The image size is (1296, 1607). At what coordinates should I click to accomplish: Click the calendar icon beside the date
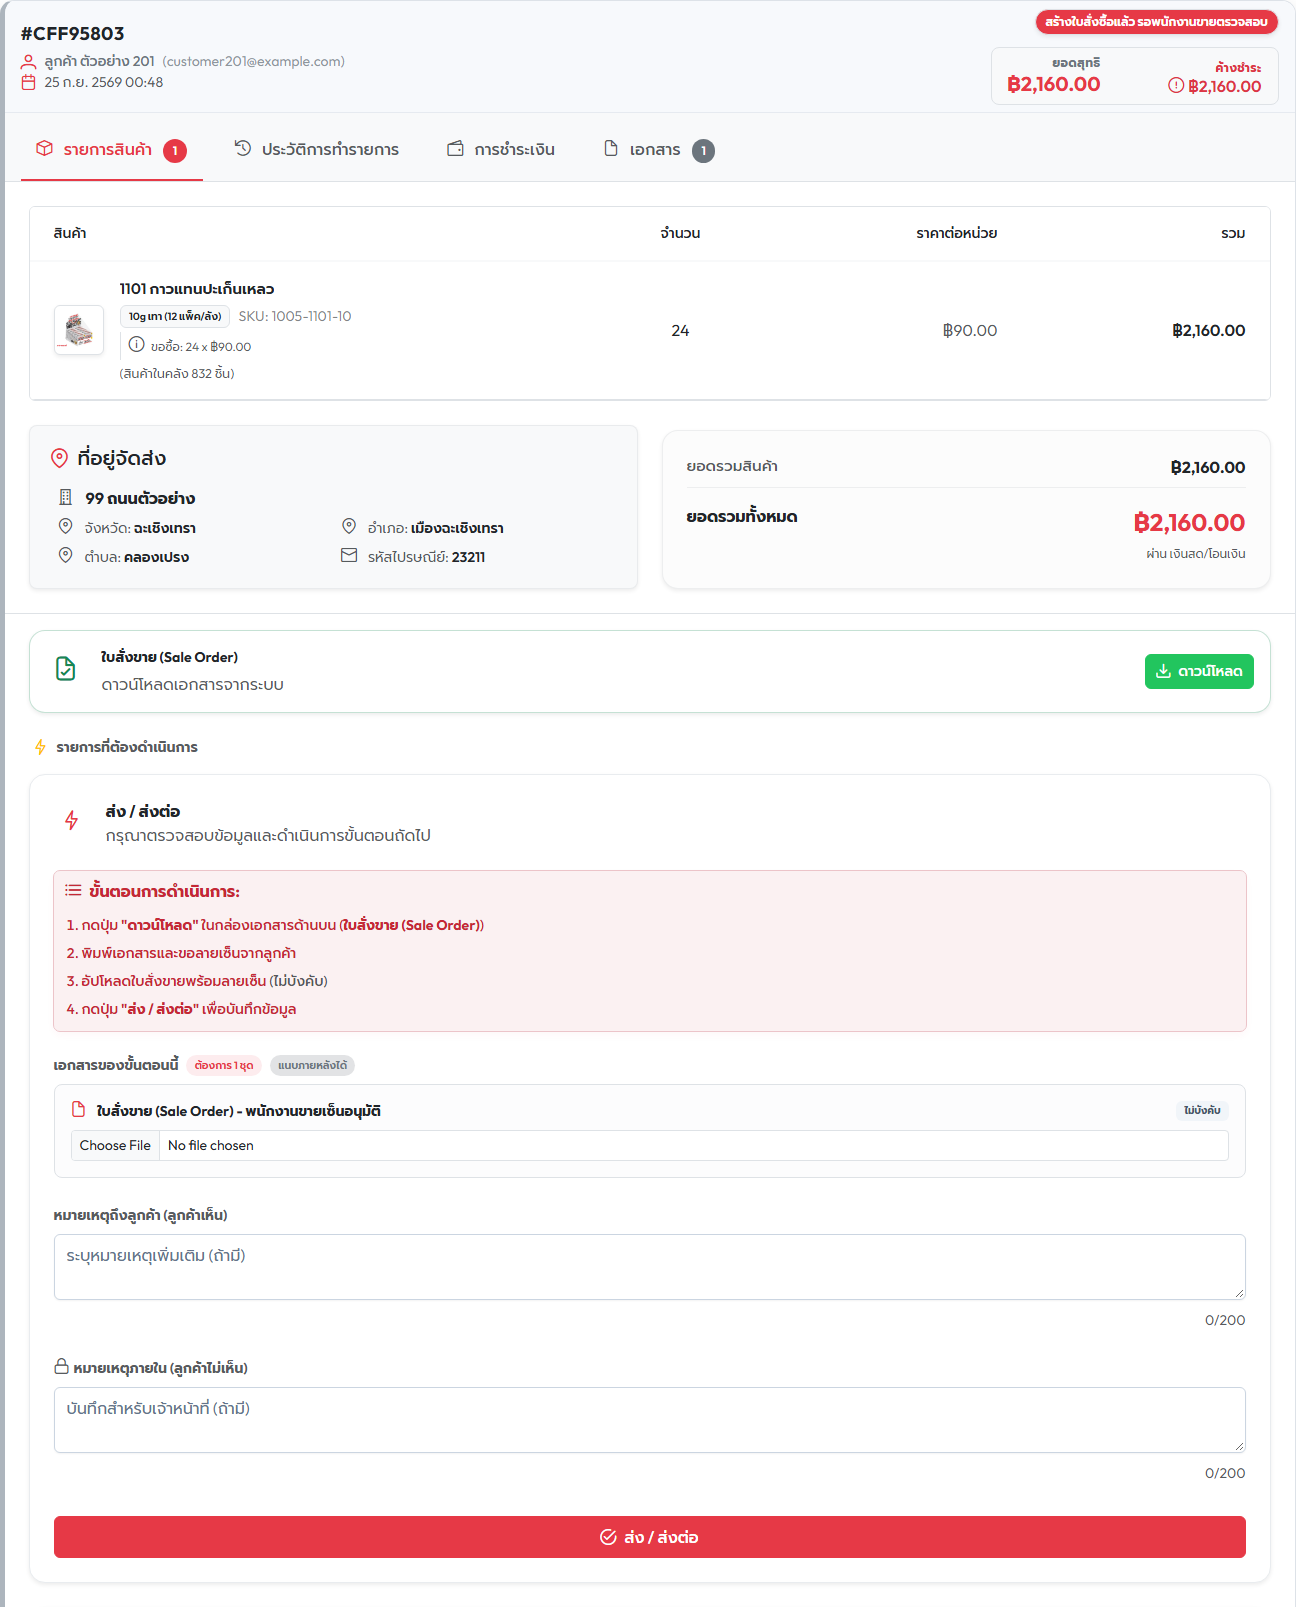pyautogui.click(x=29, y=83)
